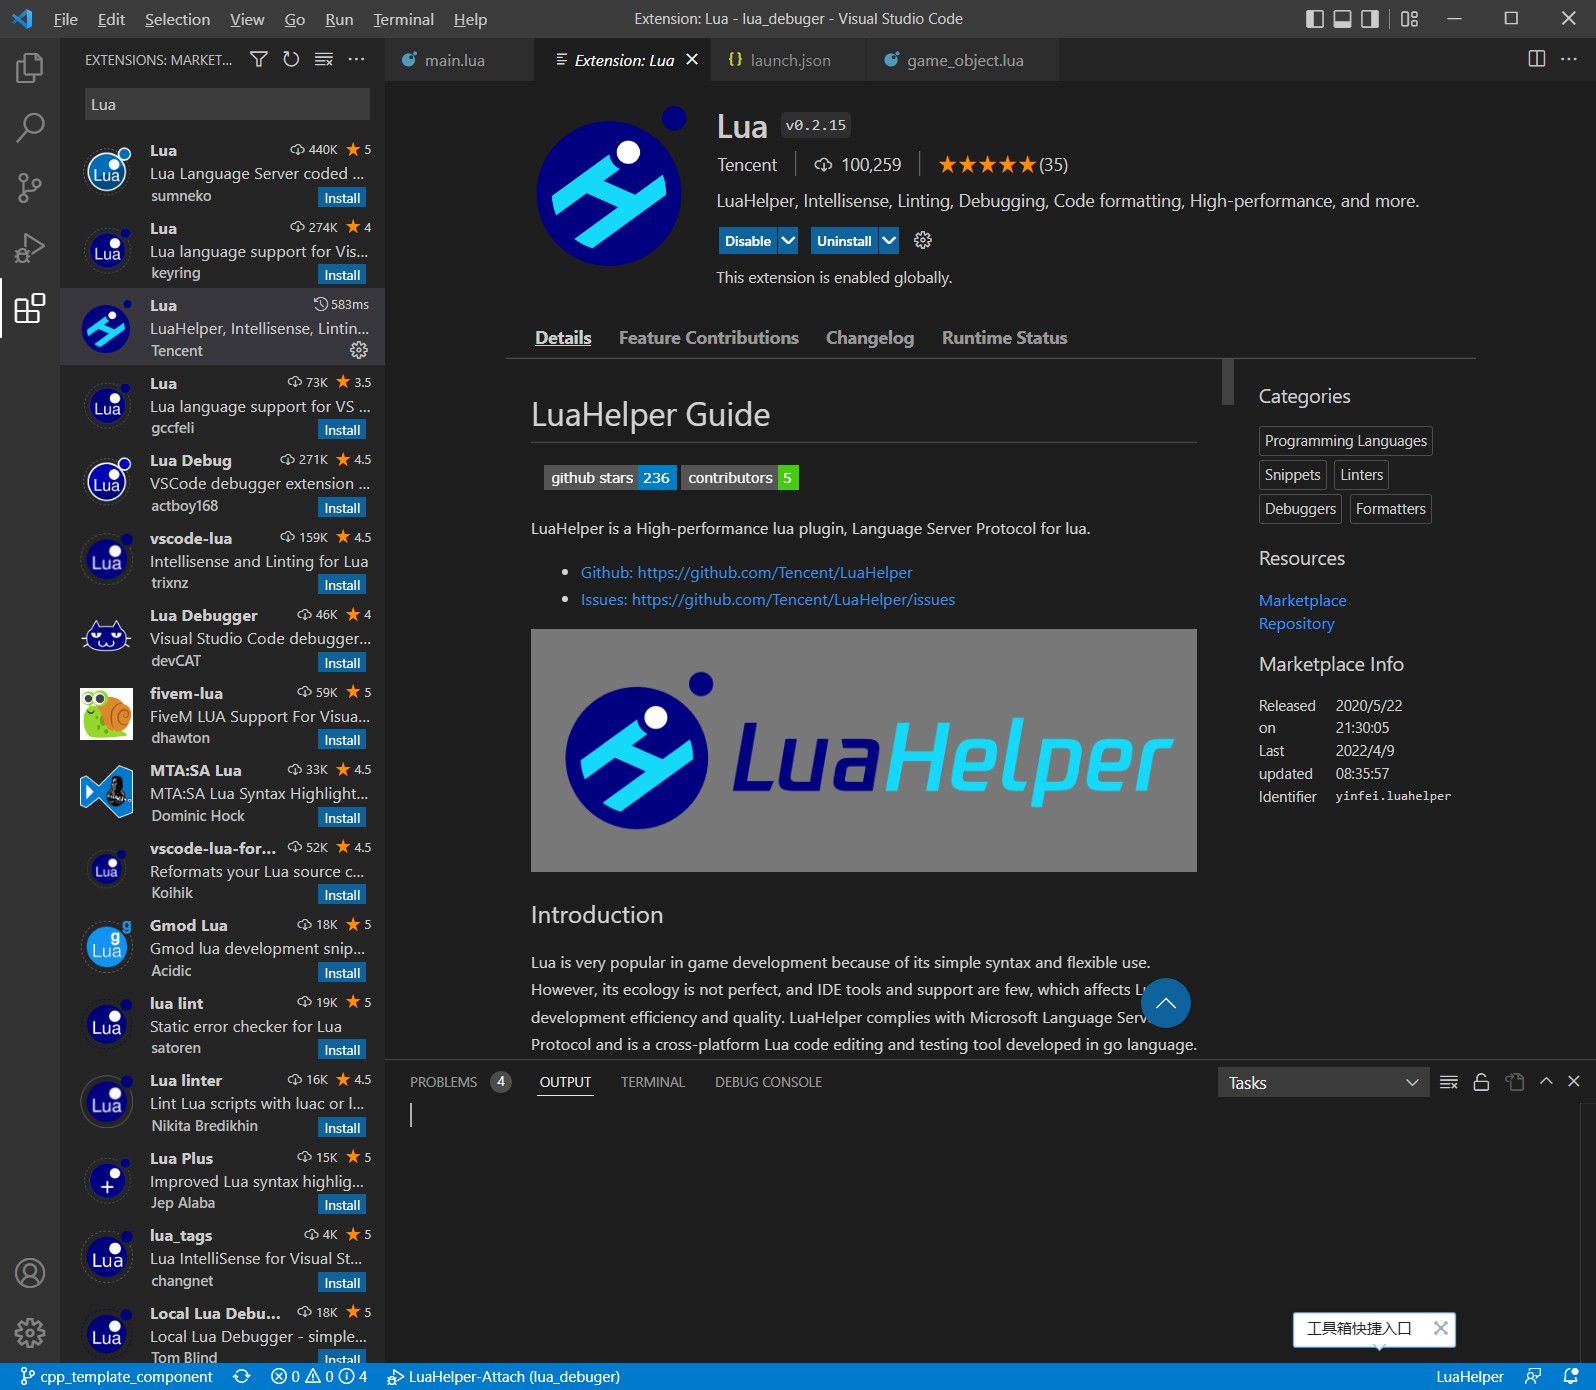Switch to the Problems panel tab
Viewport: 1596px width, 1390px height.
[x=459, y=1082]
